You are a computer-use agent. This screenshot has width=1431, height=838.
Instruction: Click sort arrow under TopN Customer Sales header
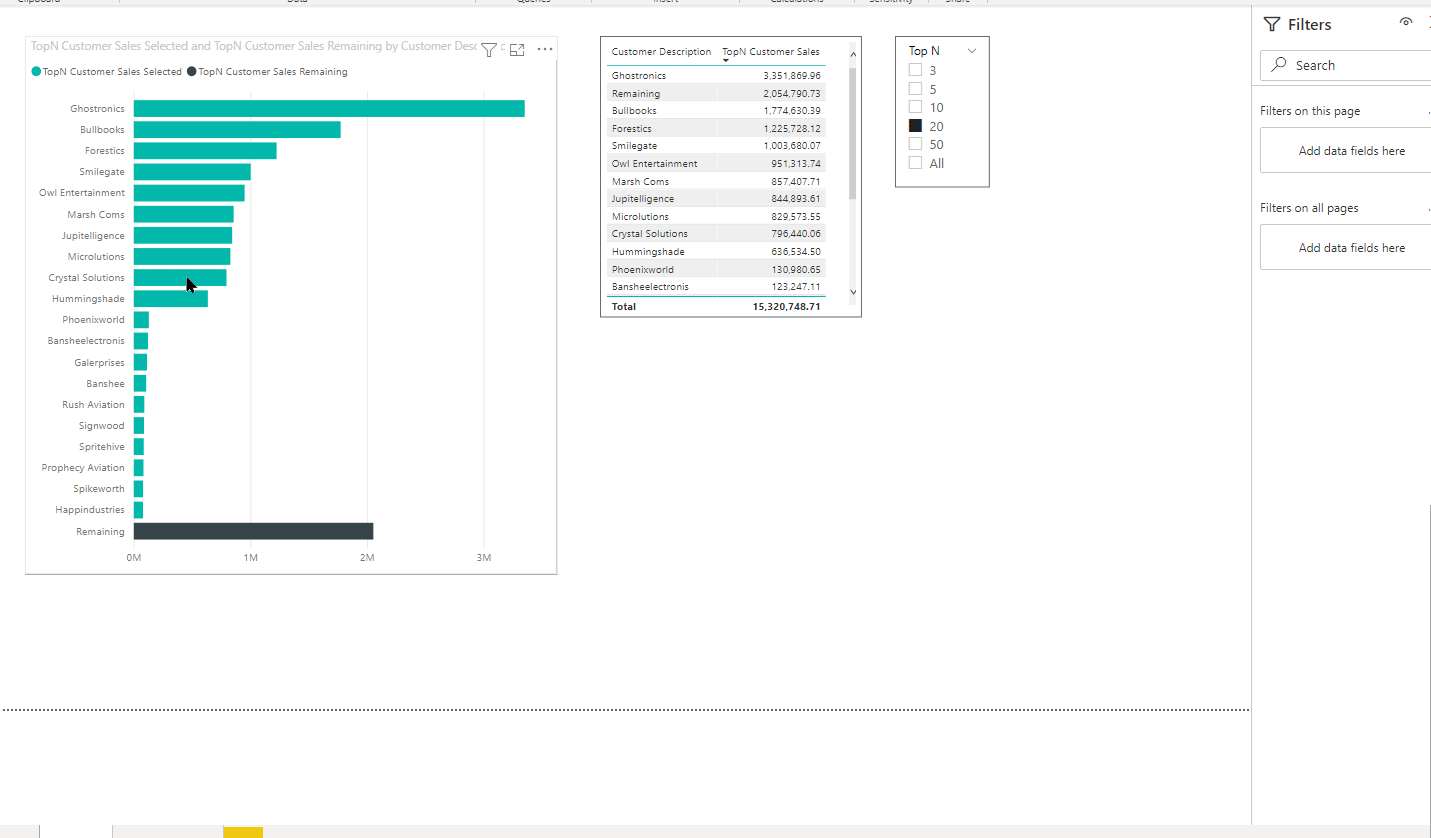(726, 61)
